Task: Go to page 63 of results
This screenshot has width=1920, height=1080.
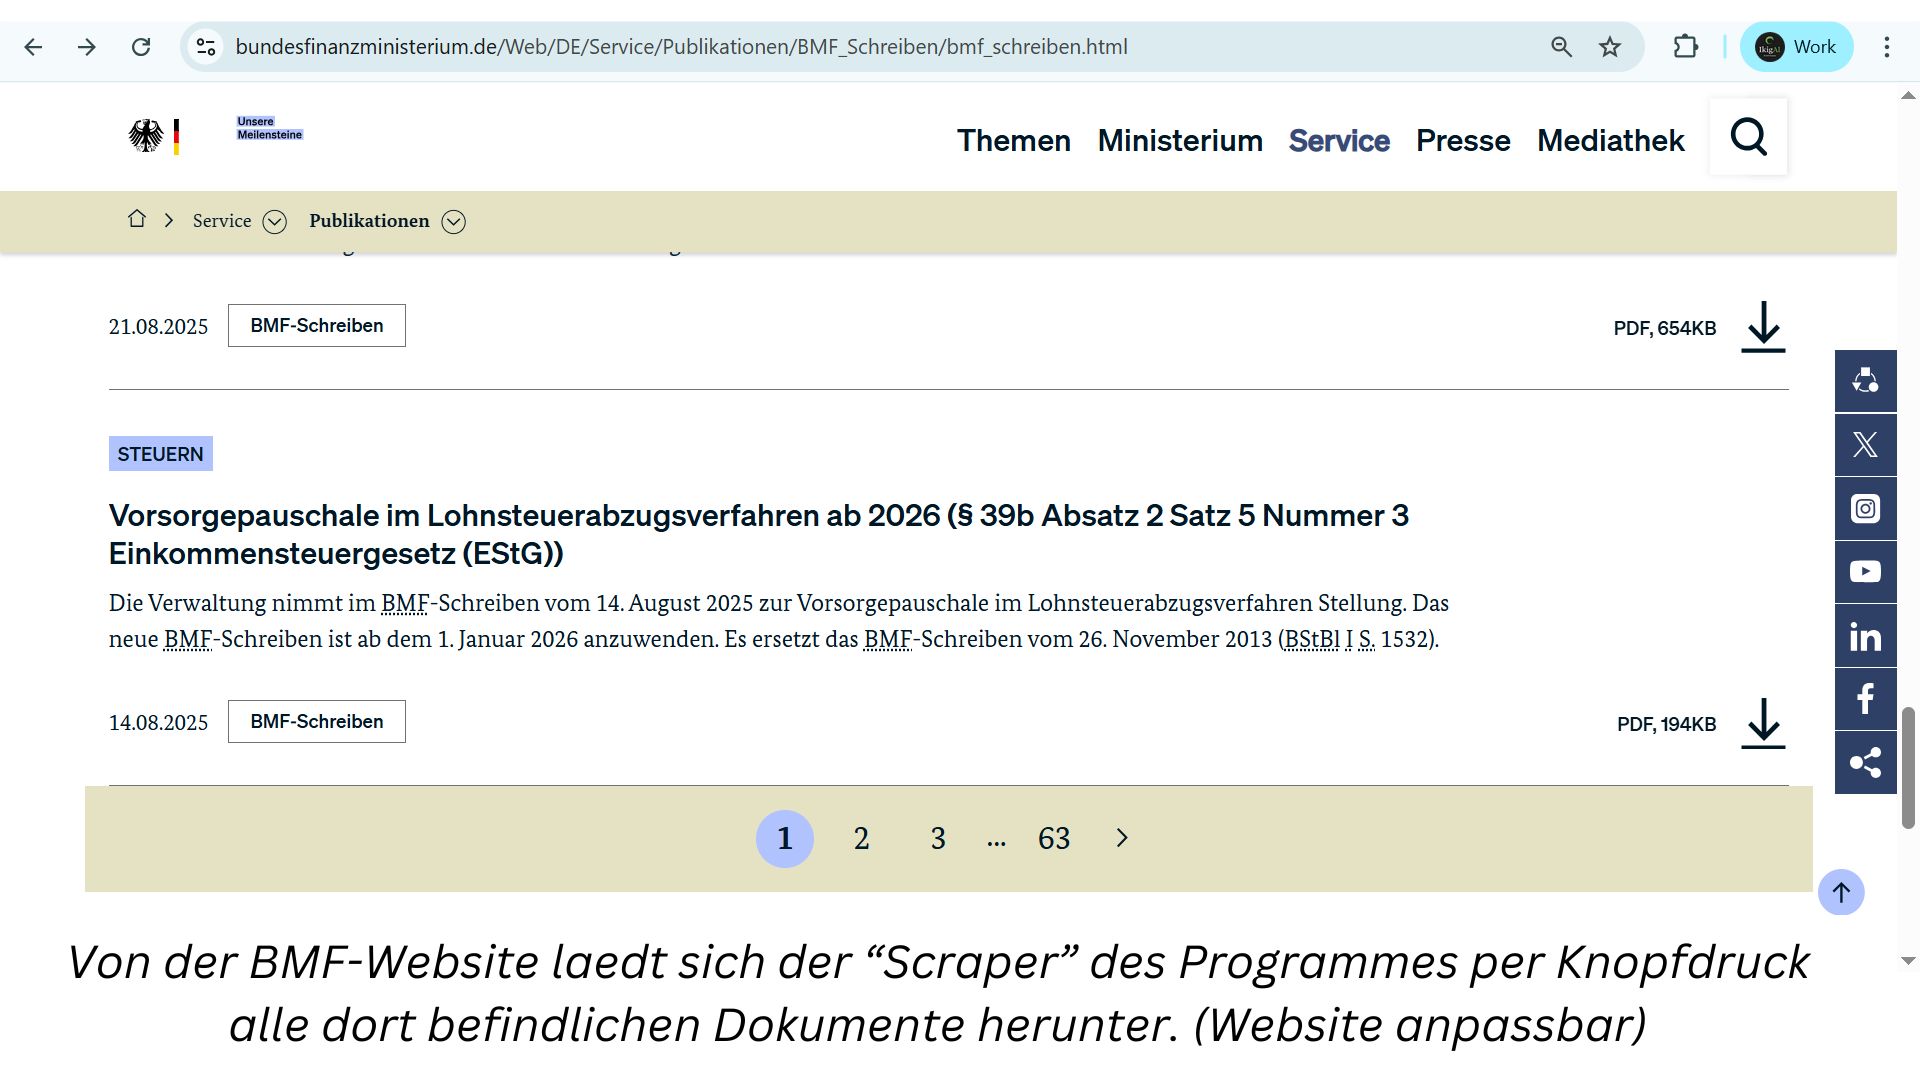Action: pyautogui.click(x=1054, y=838)
